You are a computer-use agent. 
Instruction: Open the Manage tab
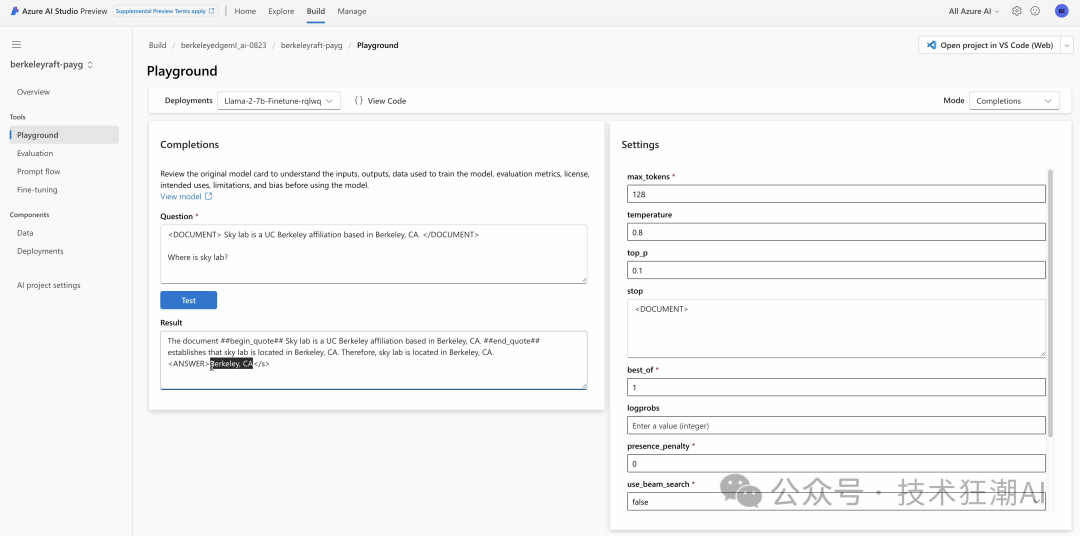pos(352,11)
